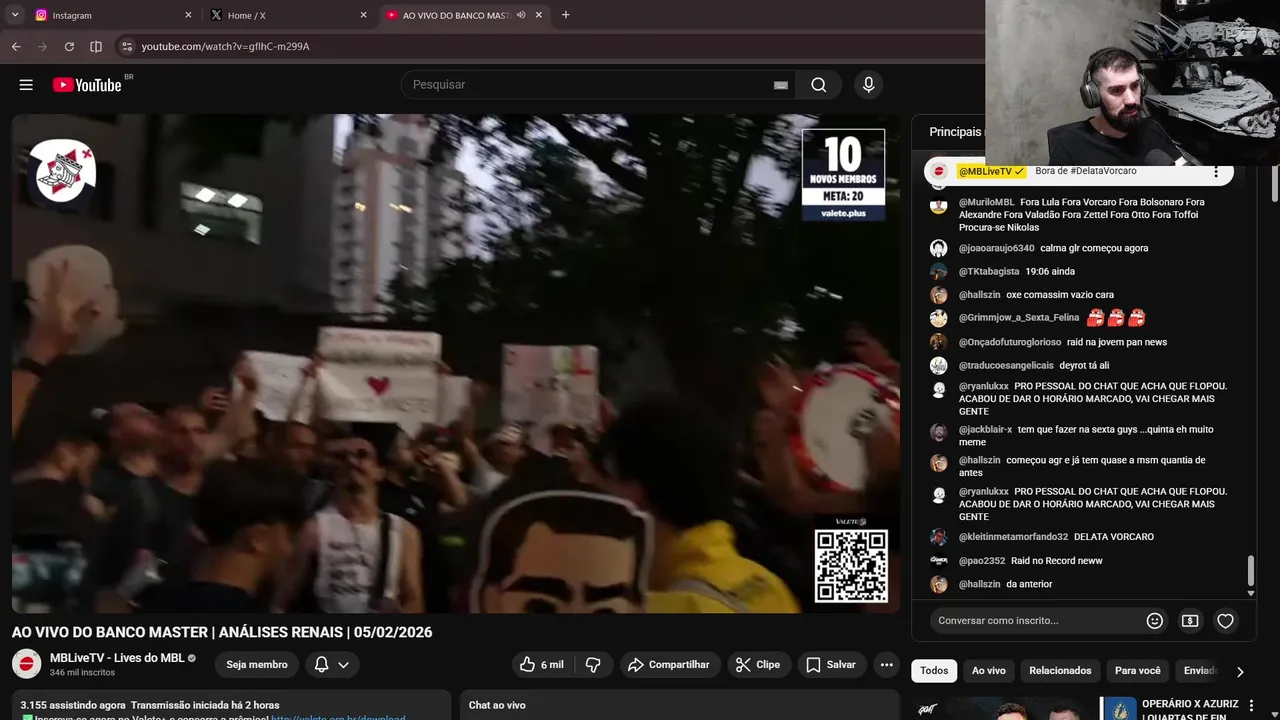The width and height of the screenshot is (1280, 720).
Task: Open the YouTube hamburger guide menu
Action: pyautogui.click(x=26, y=85)
